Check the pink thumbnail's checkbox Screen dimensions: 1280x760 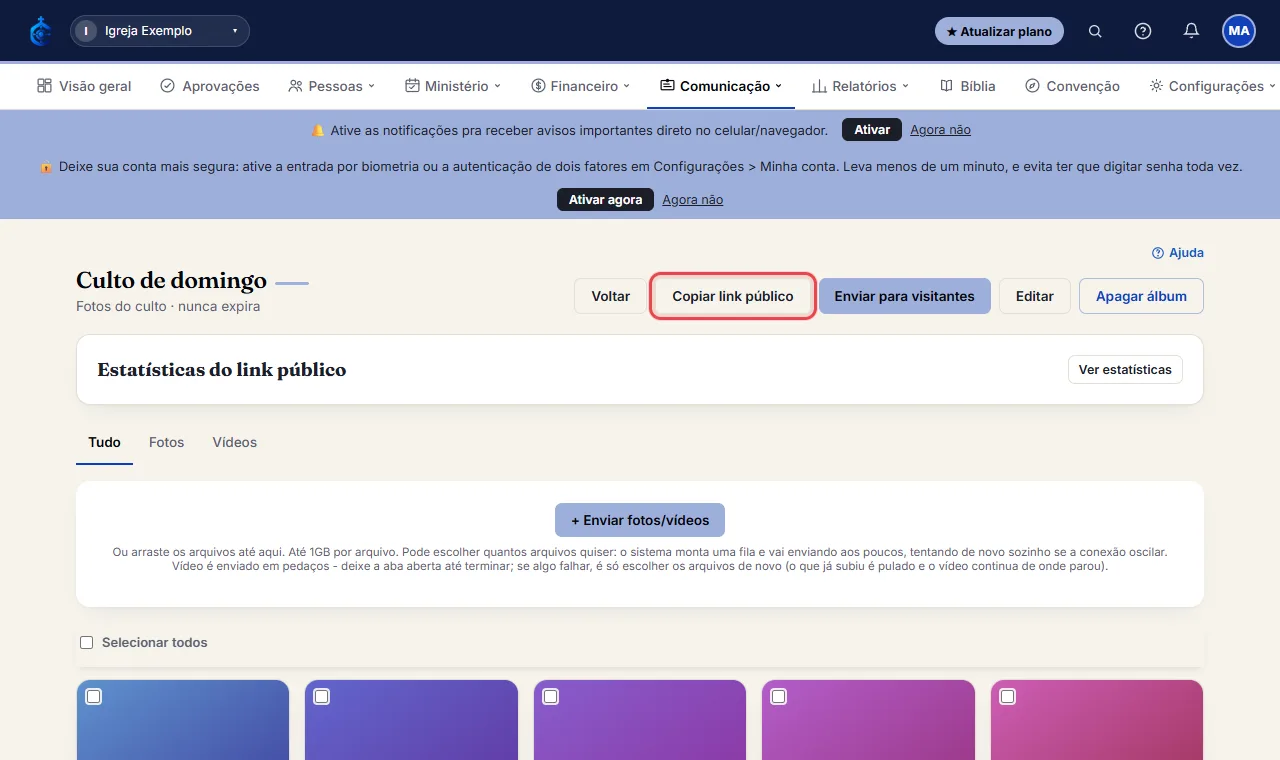(1007, 696)
